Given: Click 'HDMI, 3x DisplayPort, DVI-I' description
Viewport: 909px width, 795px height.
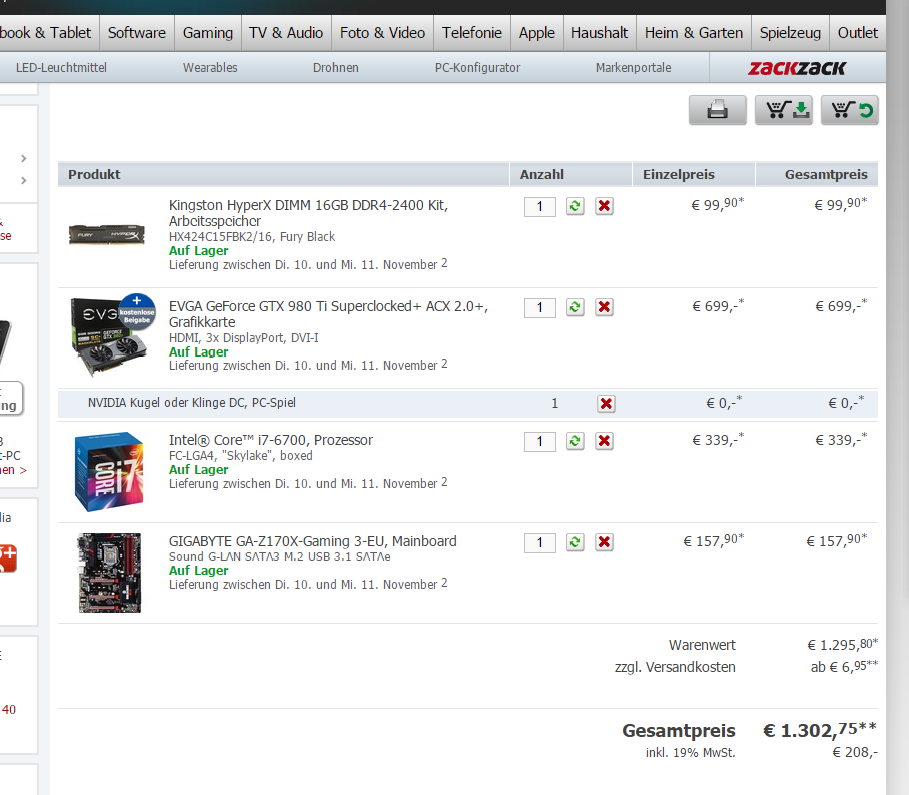Looking at the screenshot, I should pos(243,337).
